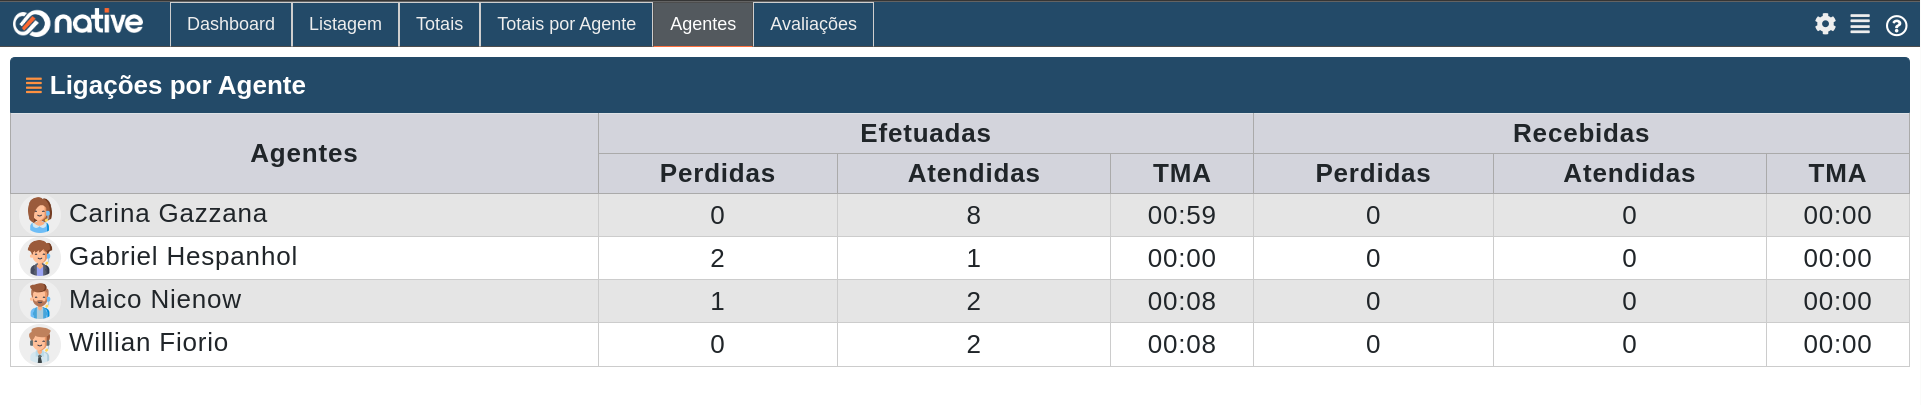This screenshot has height=405, width=1921.
Task: Click Maico Nienow's avatar
Action: pyautogui.click(x=40, y=301)
